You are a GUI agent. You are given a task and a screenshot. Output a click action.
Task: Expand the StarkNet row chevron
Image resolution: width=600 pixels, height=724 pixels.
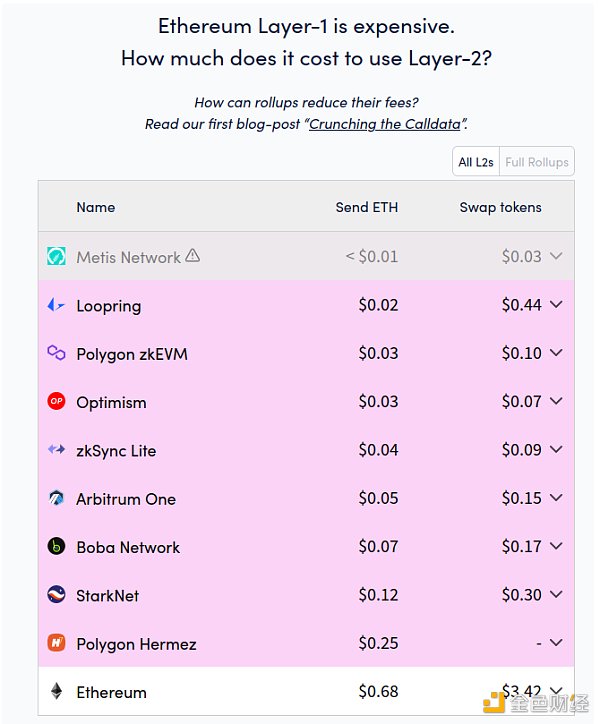click(x=556, y=595)
